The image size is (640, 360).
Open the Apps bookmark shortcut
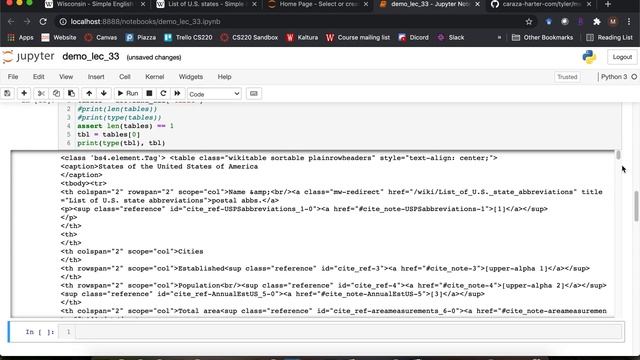click(x=20, y=38)
